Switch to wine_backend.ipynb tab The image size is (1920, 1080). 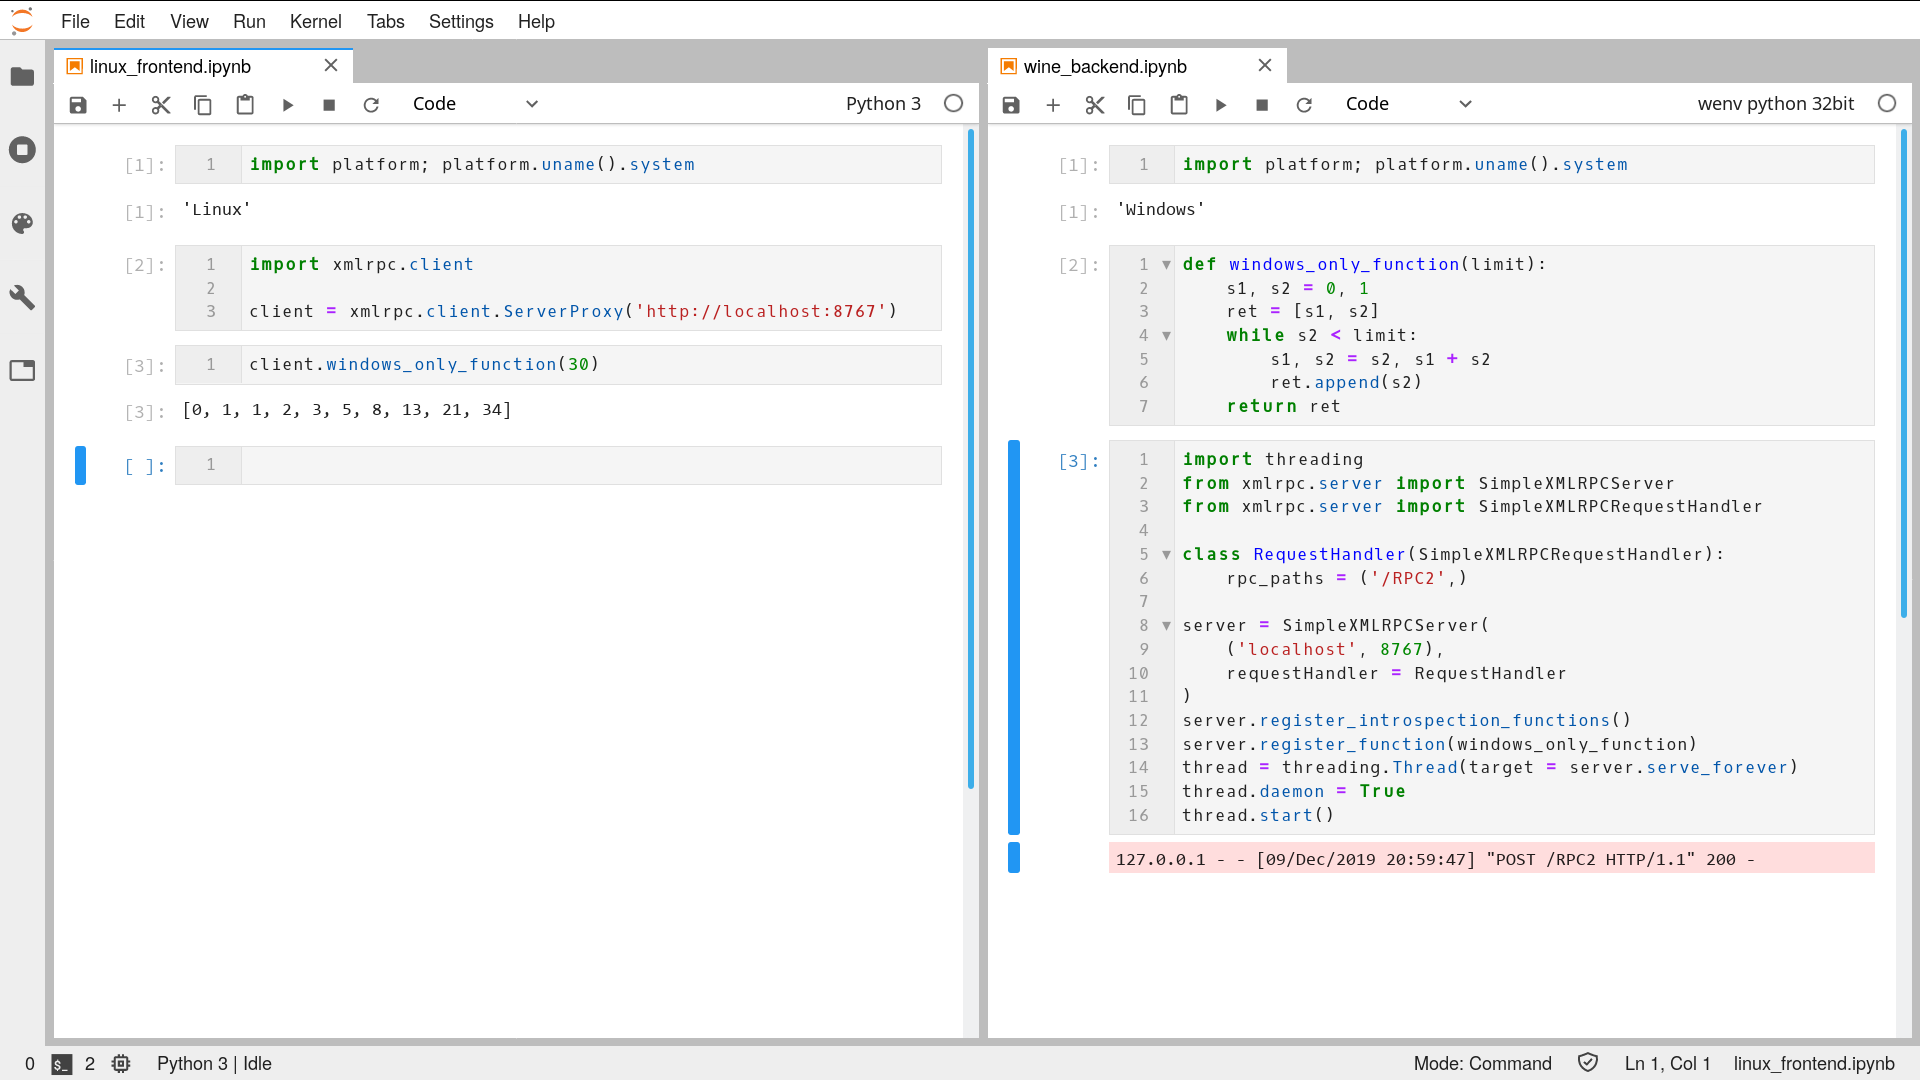click(x=1105, y=66)
